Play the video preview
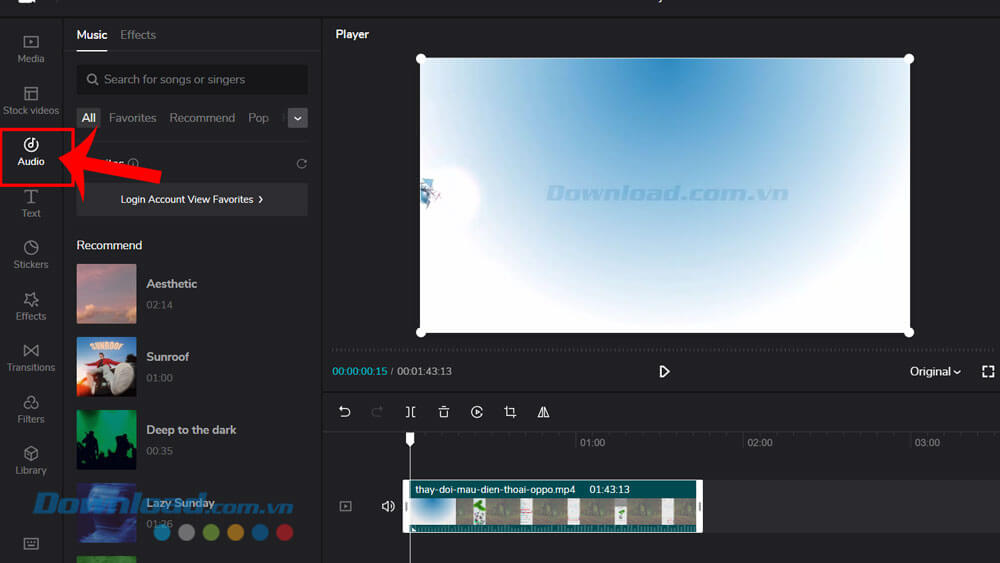Screen dimensions: 1000x563 point(664,371)
